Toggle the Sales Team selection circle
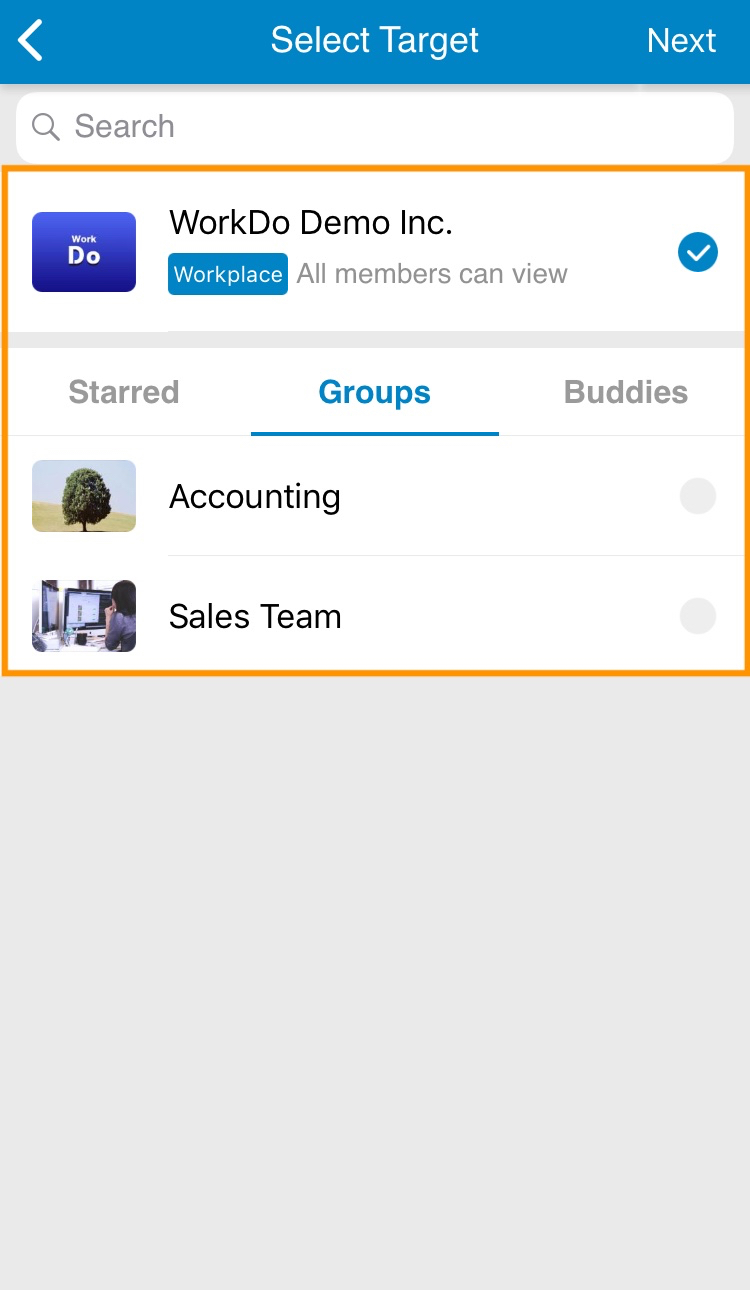This screenshot has height=1290, width=750. 698,616
